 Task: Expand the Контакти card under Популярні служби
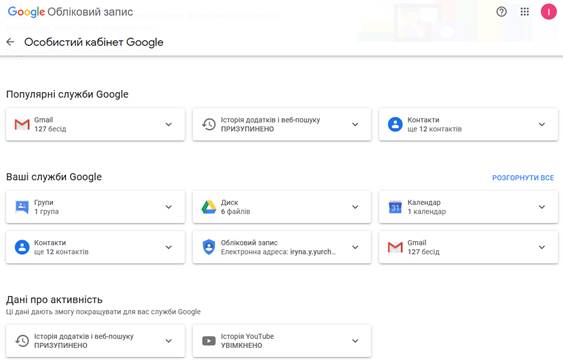tap(542, 124)
